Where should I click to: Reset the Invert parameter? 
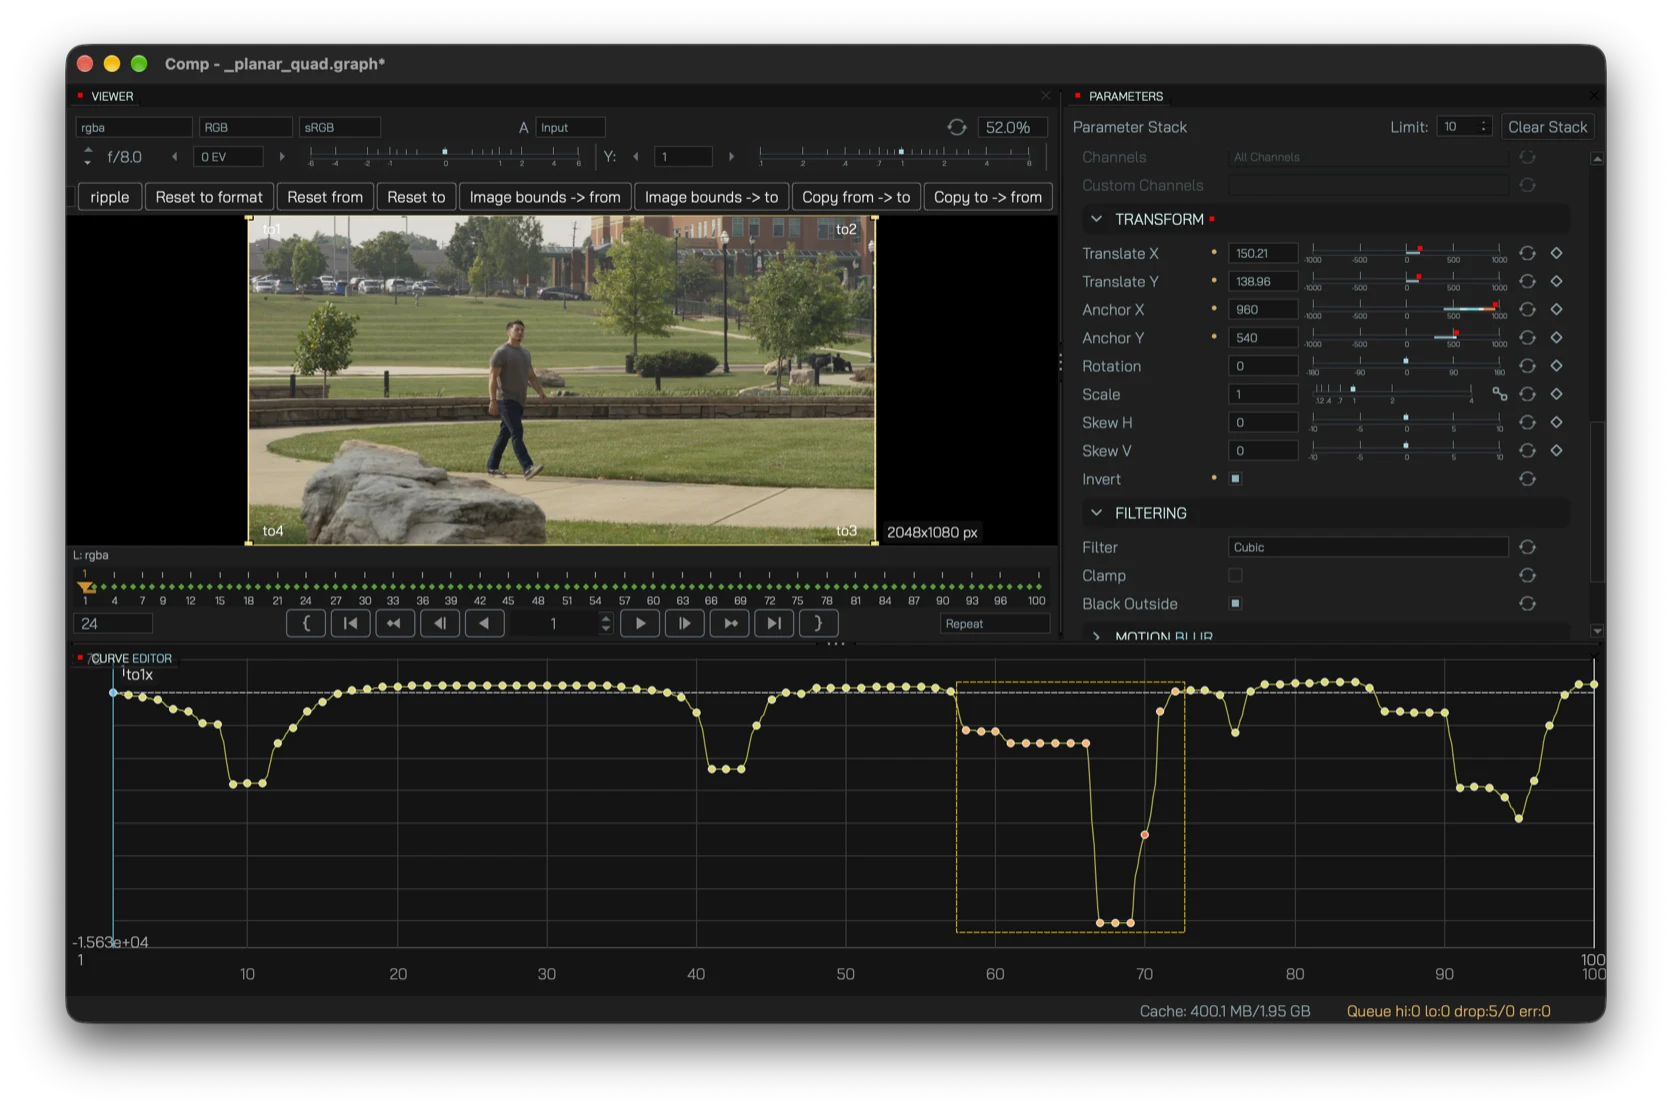[x=1527, y=479]
